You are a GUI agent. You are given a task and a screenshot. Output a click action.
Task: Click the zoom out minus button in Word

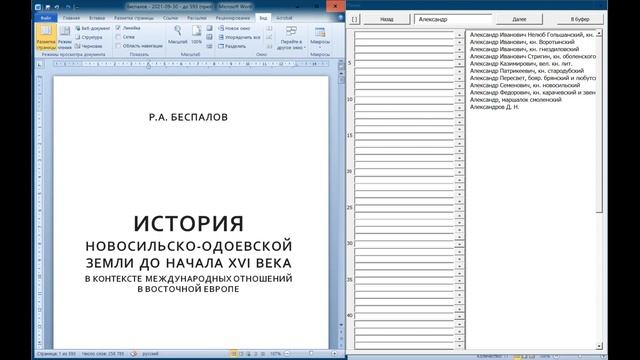pos(286,353)
